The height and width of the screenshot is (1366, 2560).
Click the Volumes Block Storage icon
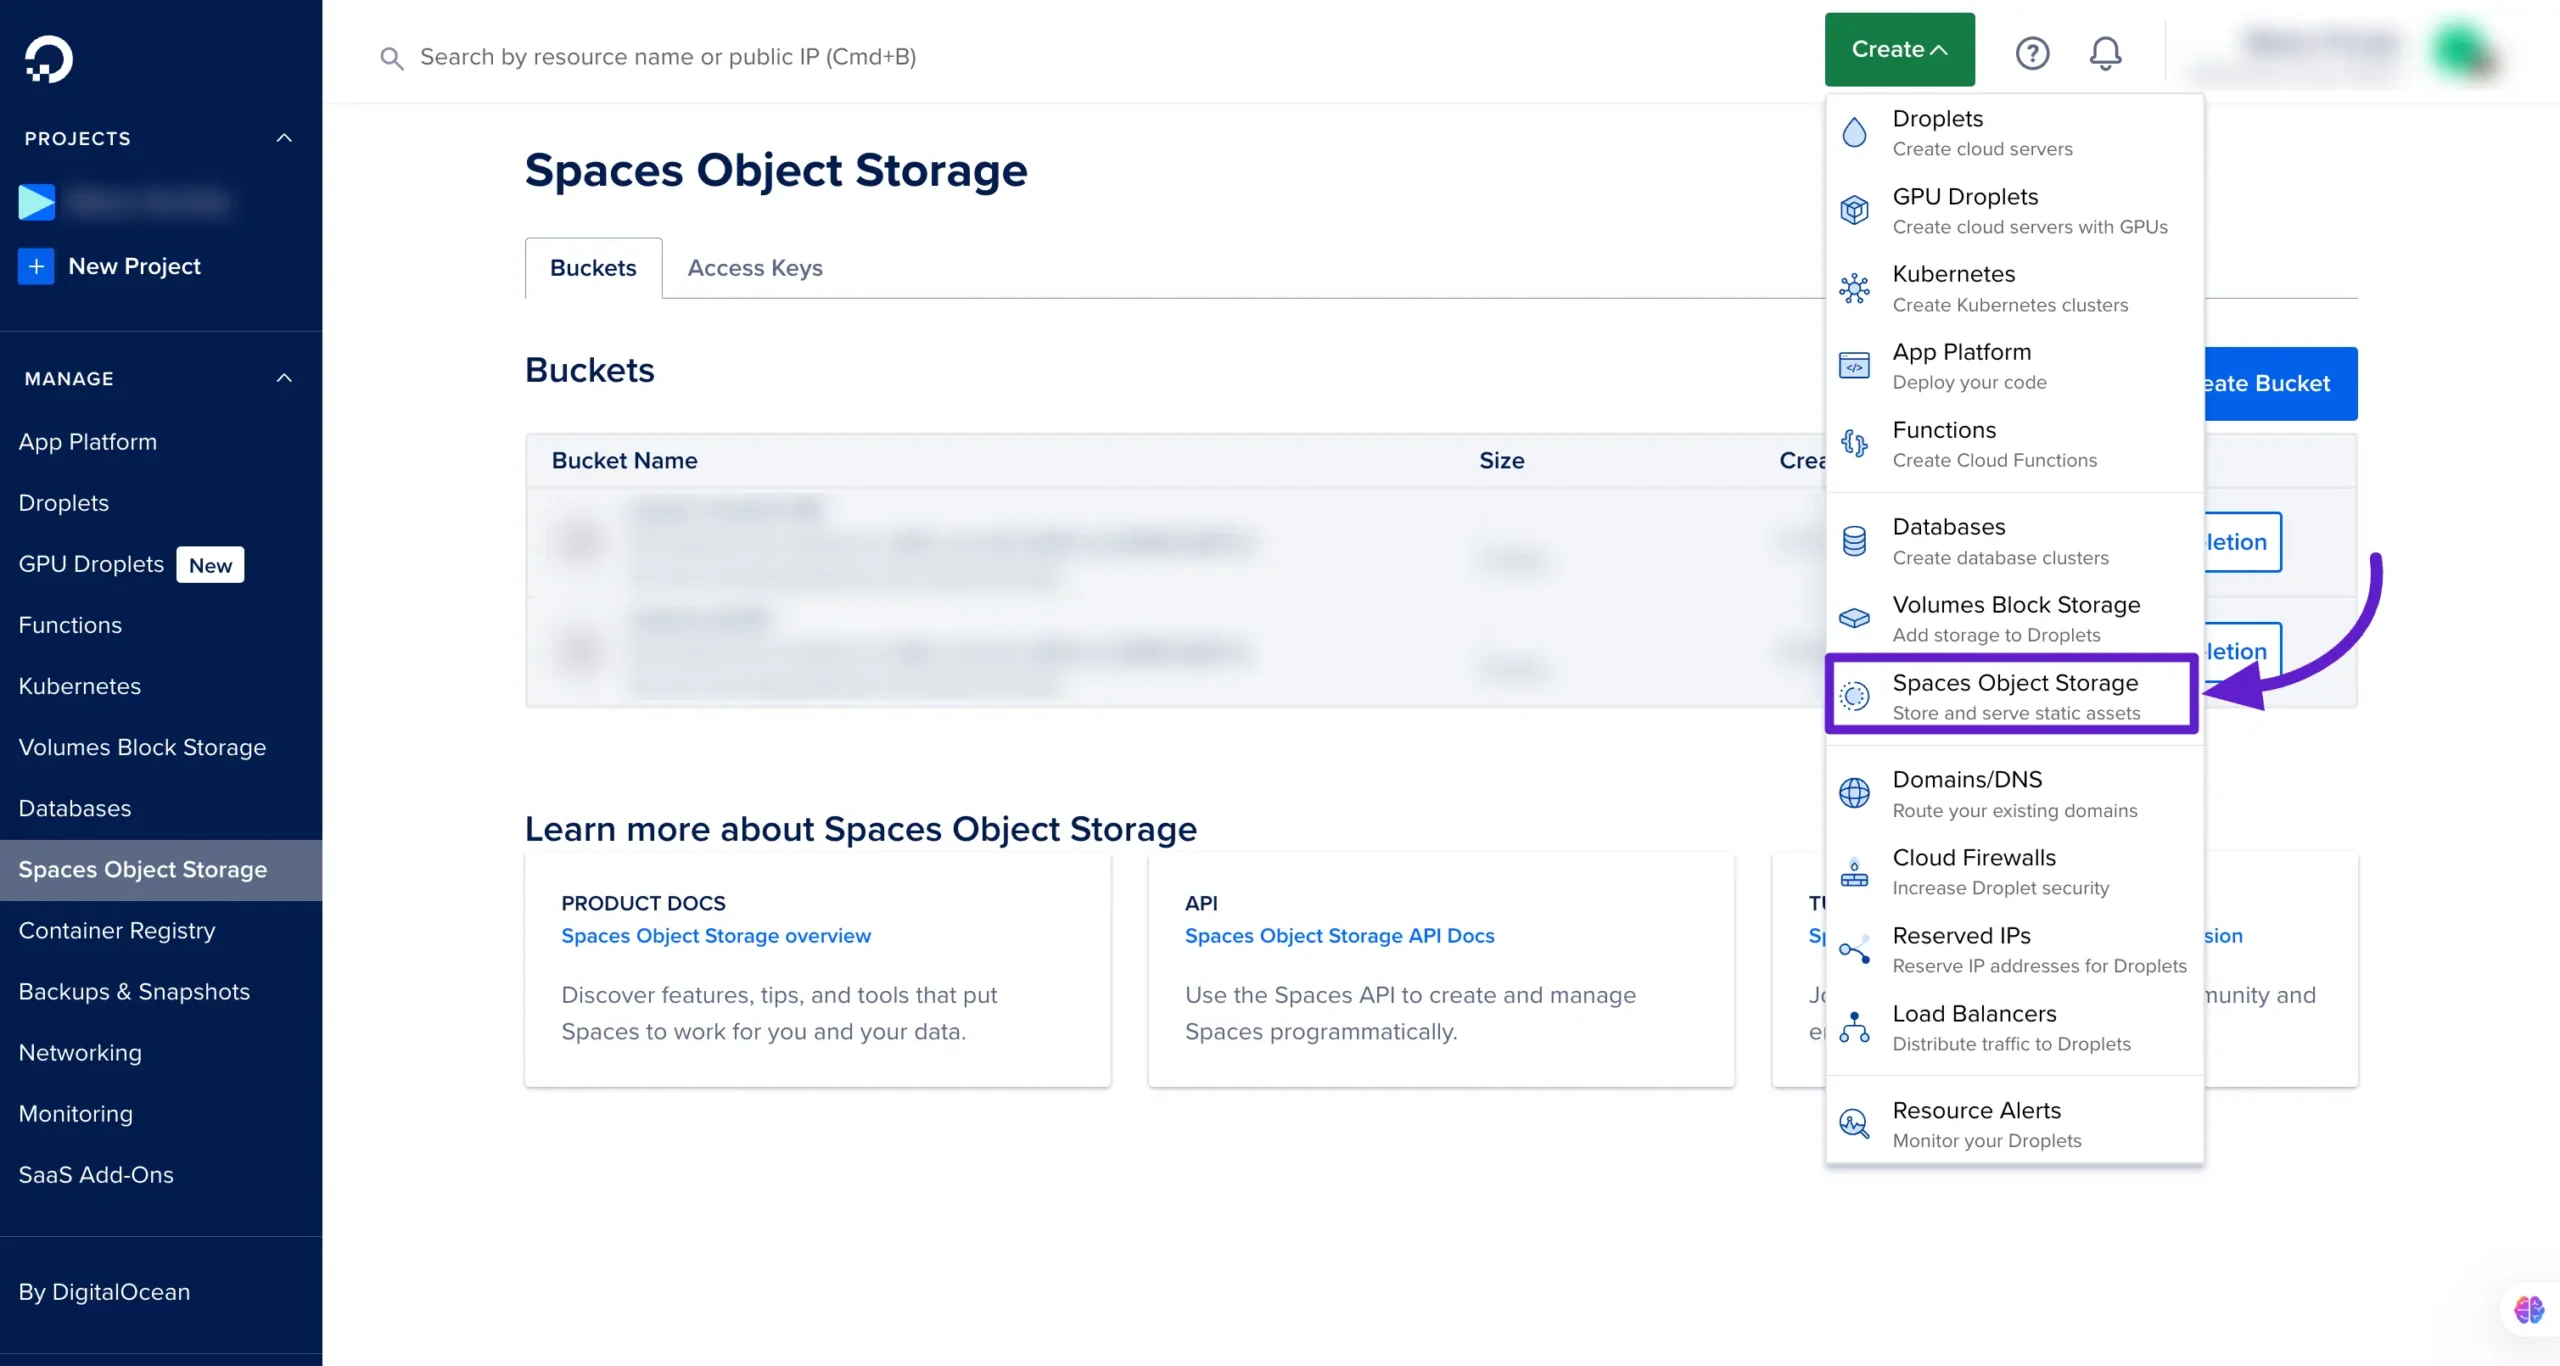click(x=1856, y=618)
